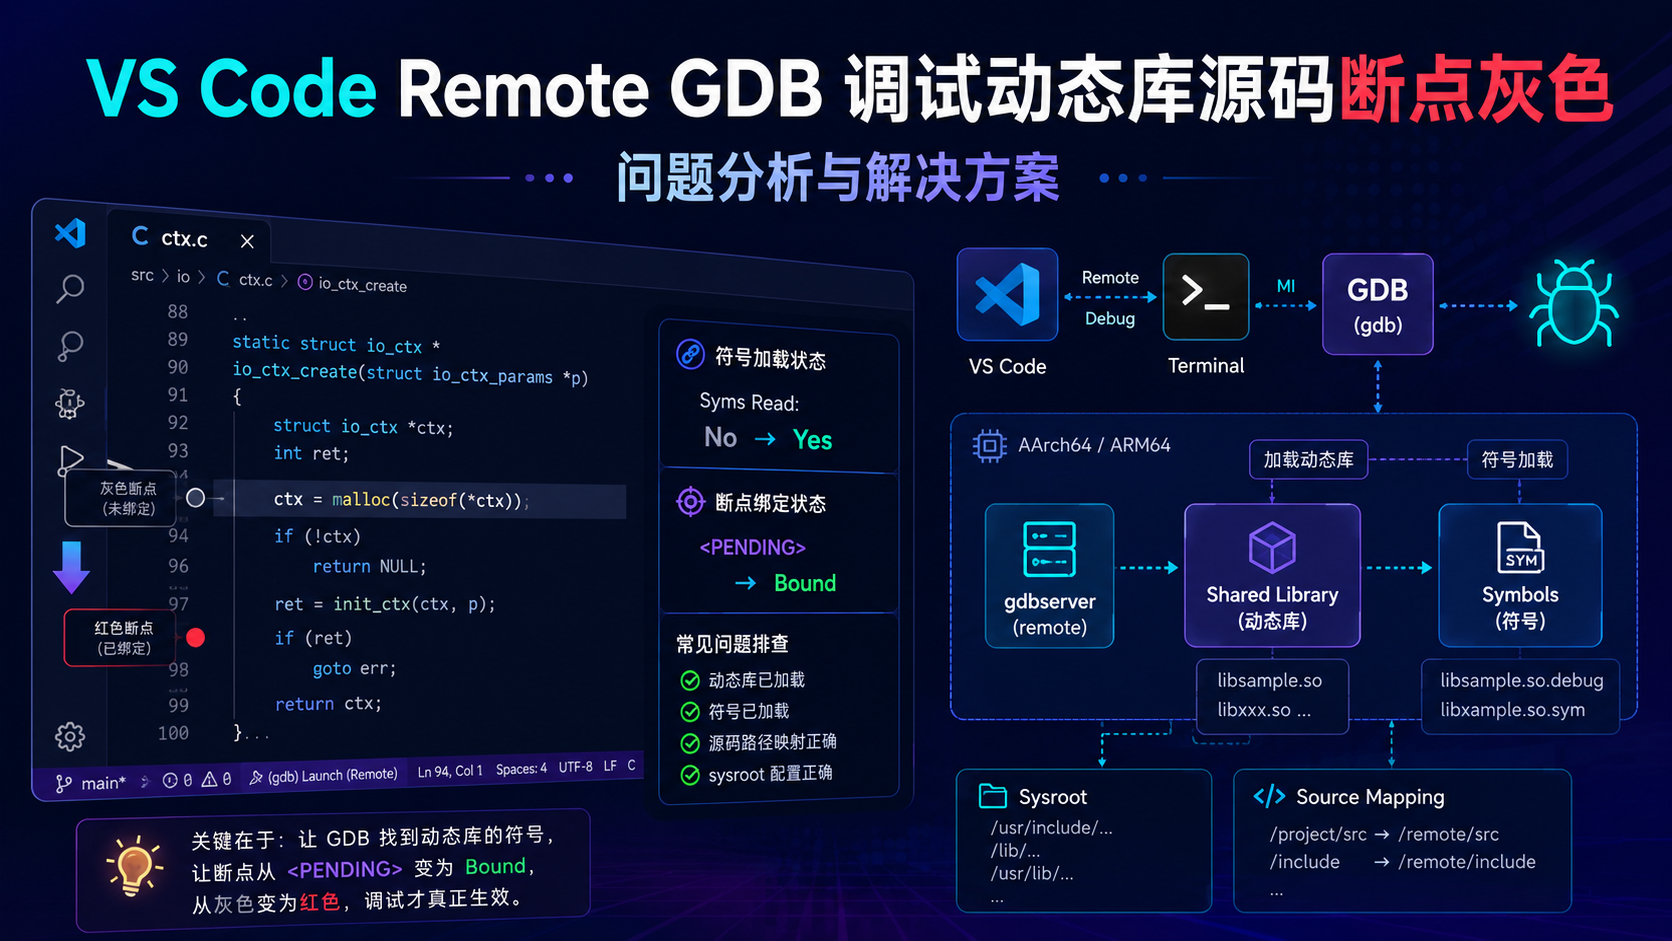Open the UTF-8 encoding selector
Screen dimensions: 1672x941
coord(575,767)
